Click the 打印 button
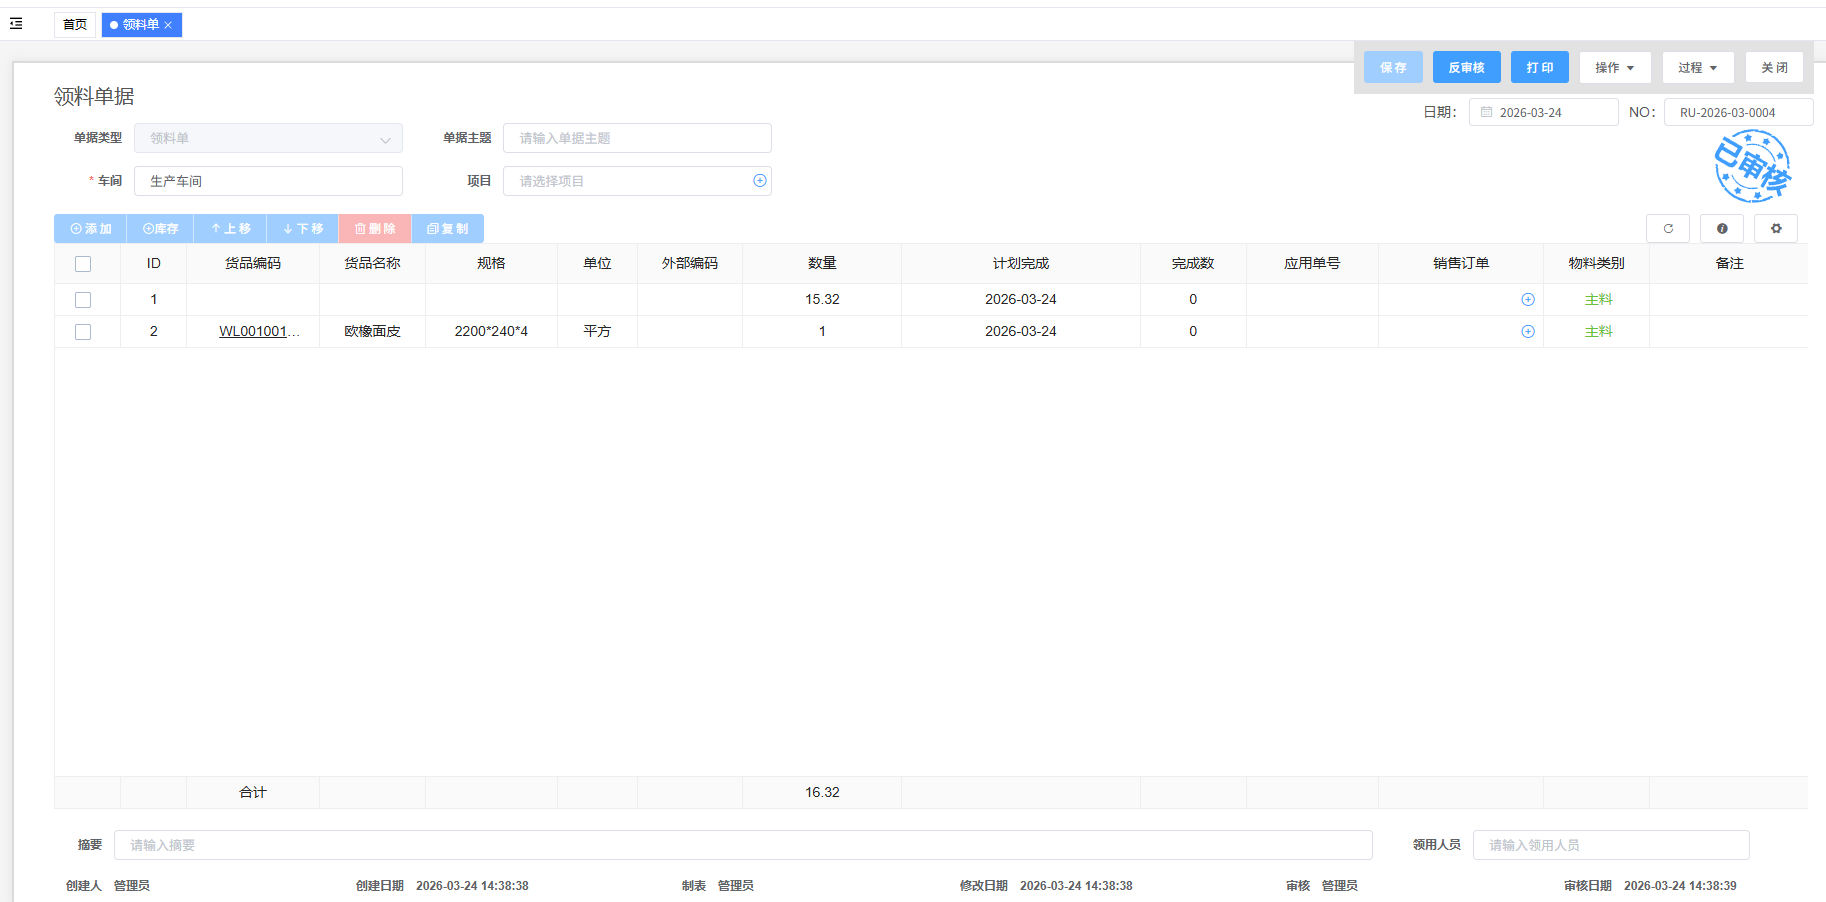Screen dimensions: 1826x902 [x=1539, y=68]
